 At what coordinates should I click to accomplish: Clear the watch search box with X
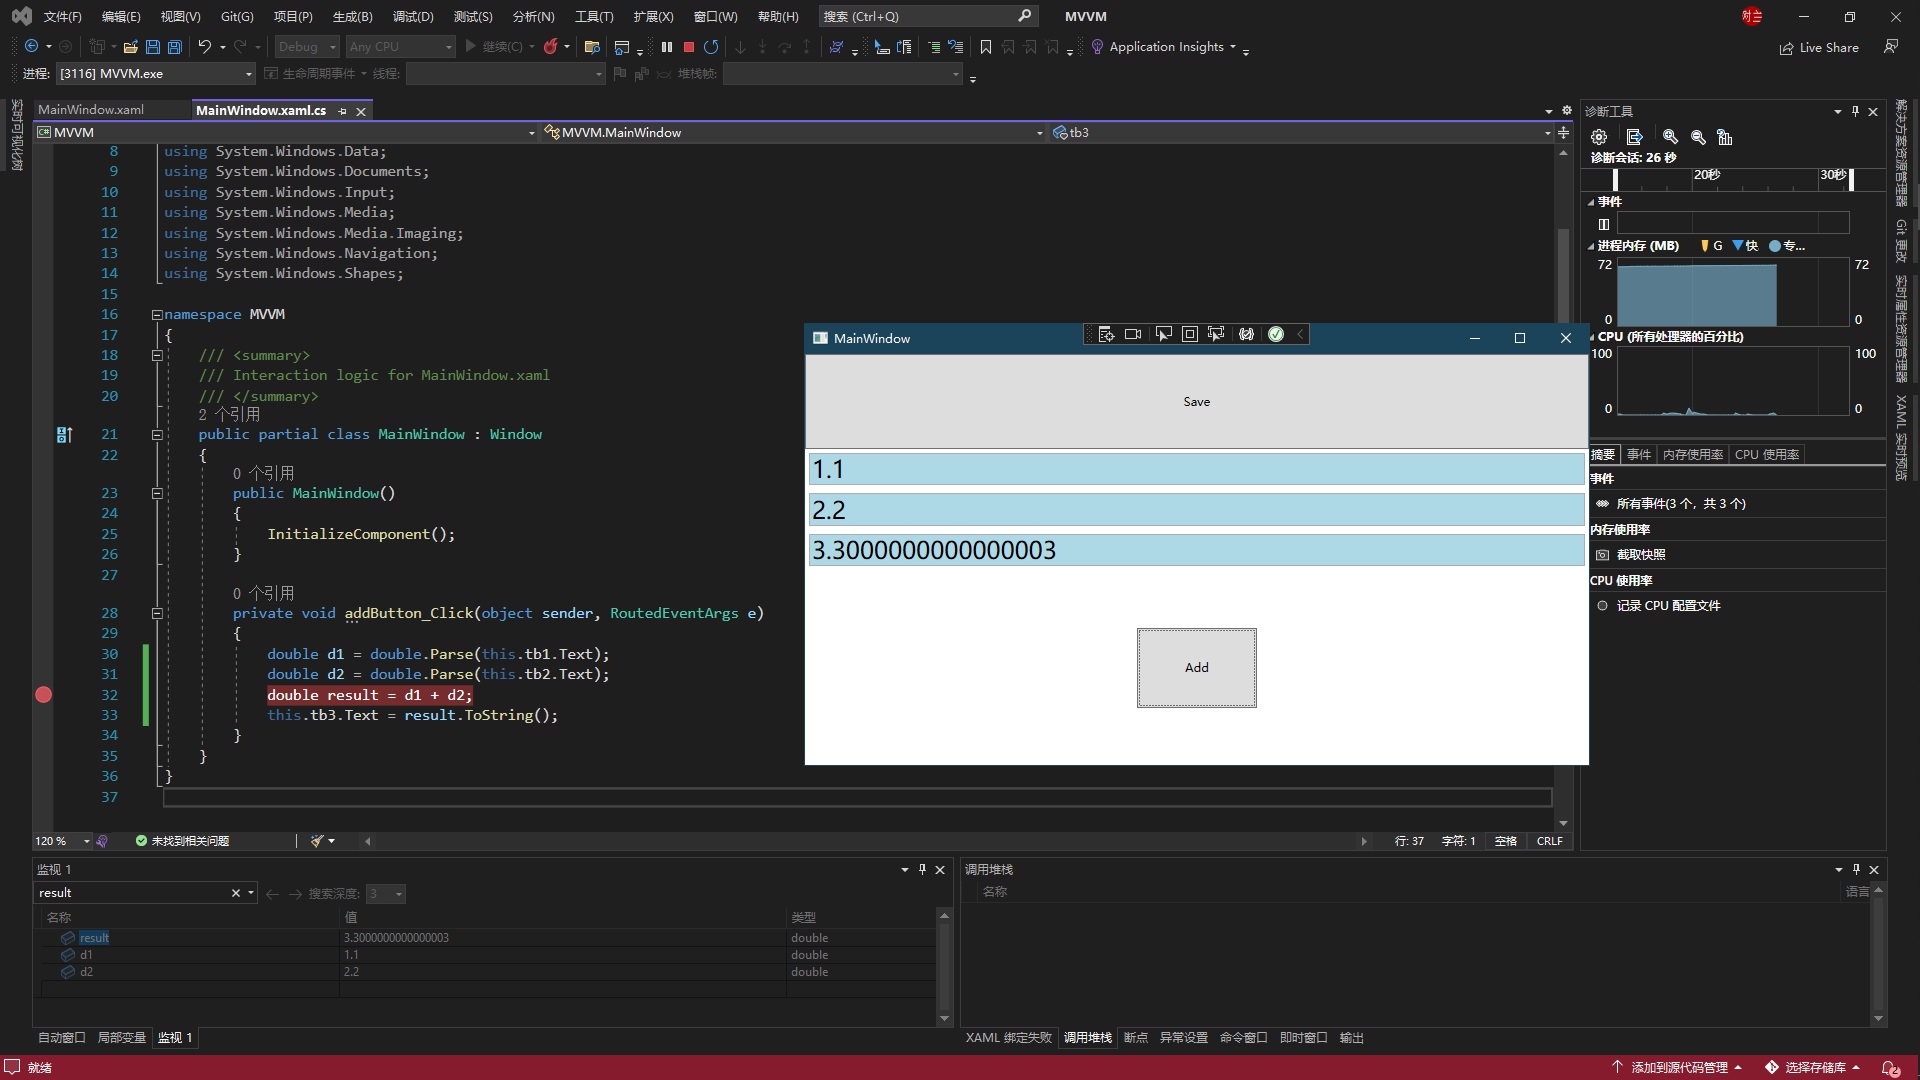(x=236, y=893)
